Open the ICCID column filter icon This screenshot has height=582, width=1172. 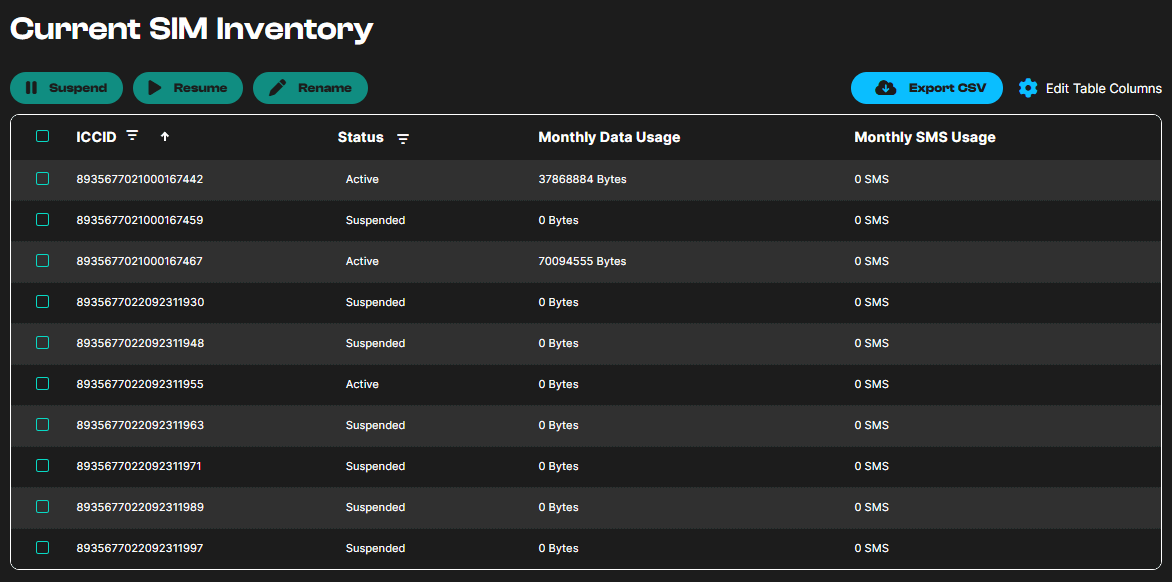pos(132,136)
